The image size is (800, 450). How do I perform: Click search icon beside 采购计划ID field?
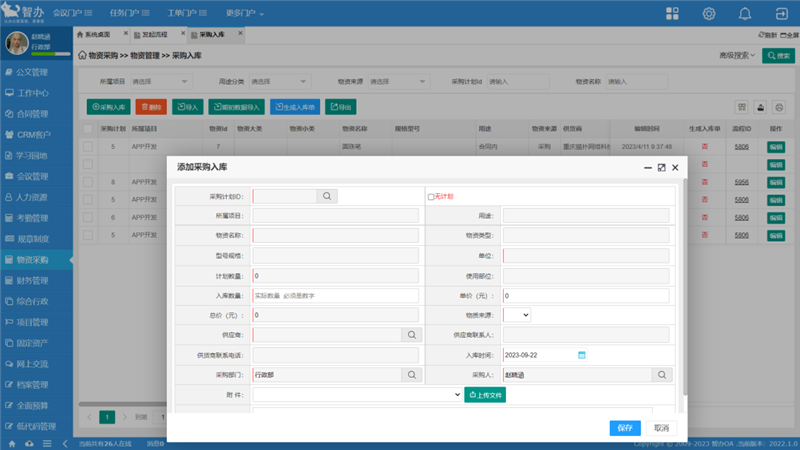(x=327, y=197)
